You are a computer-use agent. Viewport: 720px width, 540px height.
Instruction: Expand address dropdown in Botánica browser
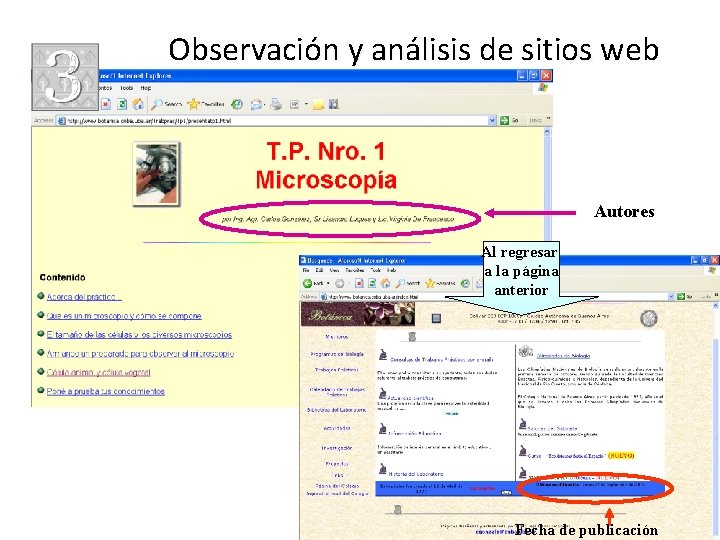pyautogui.click(x=673, y=297)
